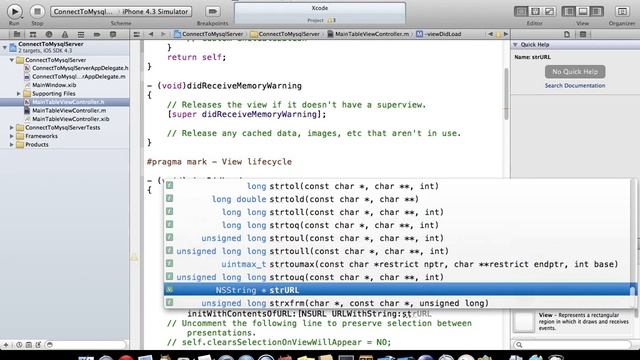
Task: Show the Quick Help inspector tab
Action: coord(583,34)
